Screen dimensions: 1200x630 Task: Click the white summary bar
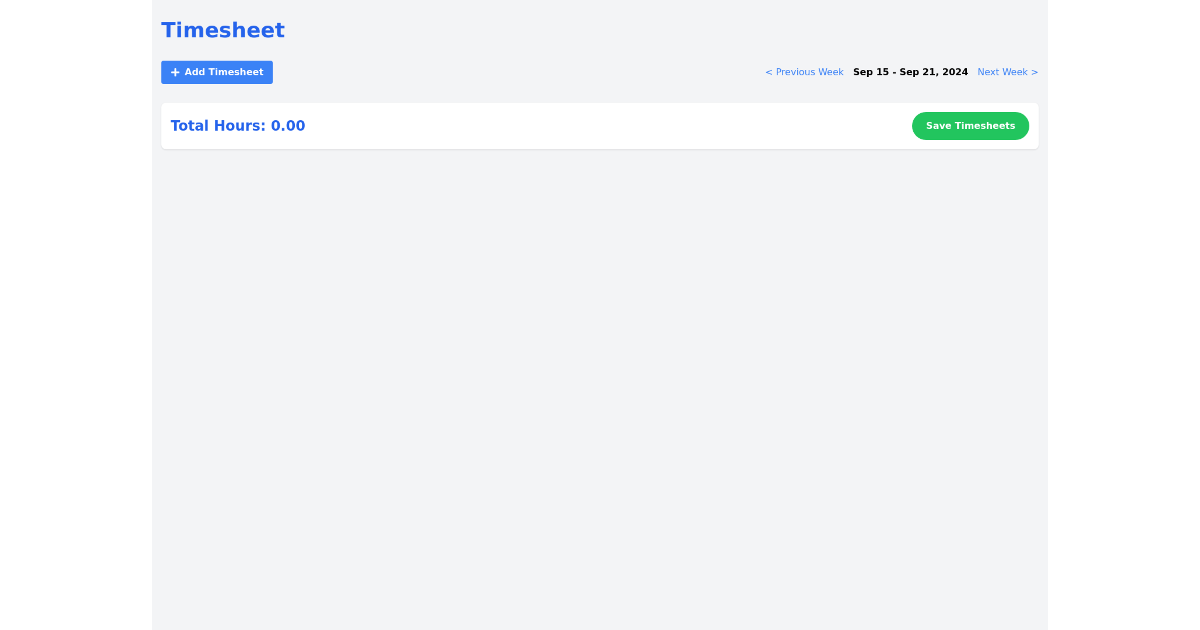(600, 125)
